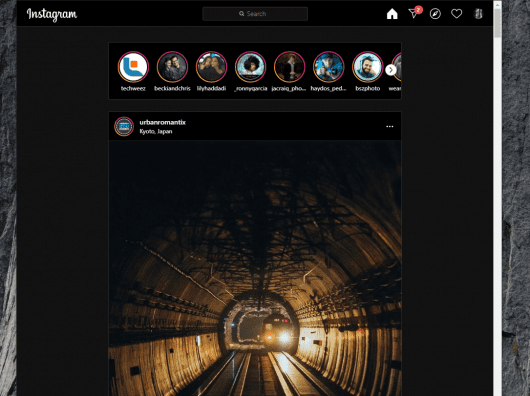Click the techweez story label
The image size is (530, 396).
pos(133,89)
